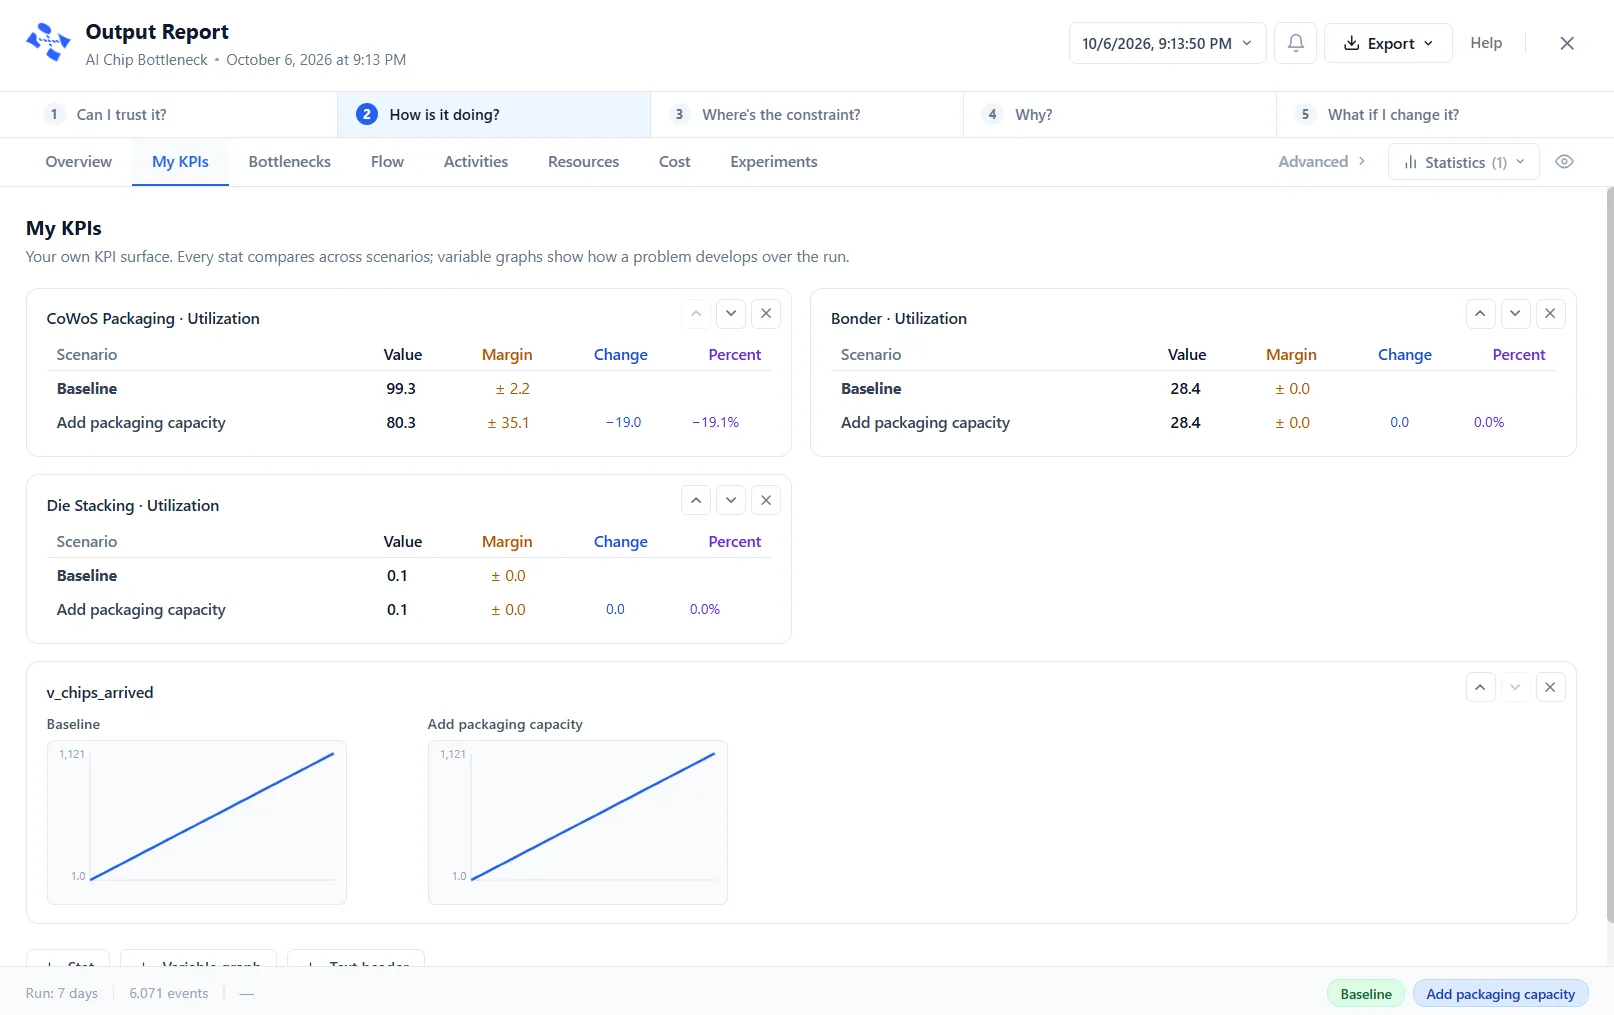Click the Output Report app logo
Screen dimensions: 1614x1015
[48, 43]
